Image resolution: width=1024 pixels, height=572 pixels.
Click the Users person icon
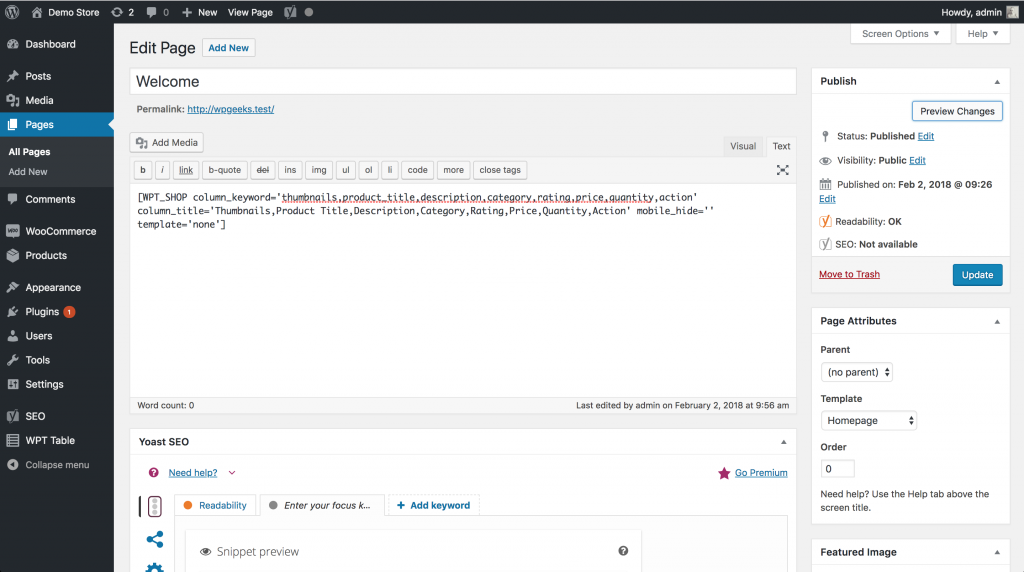coord(12,336)
